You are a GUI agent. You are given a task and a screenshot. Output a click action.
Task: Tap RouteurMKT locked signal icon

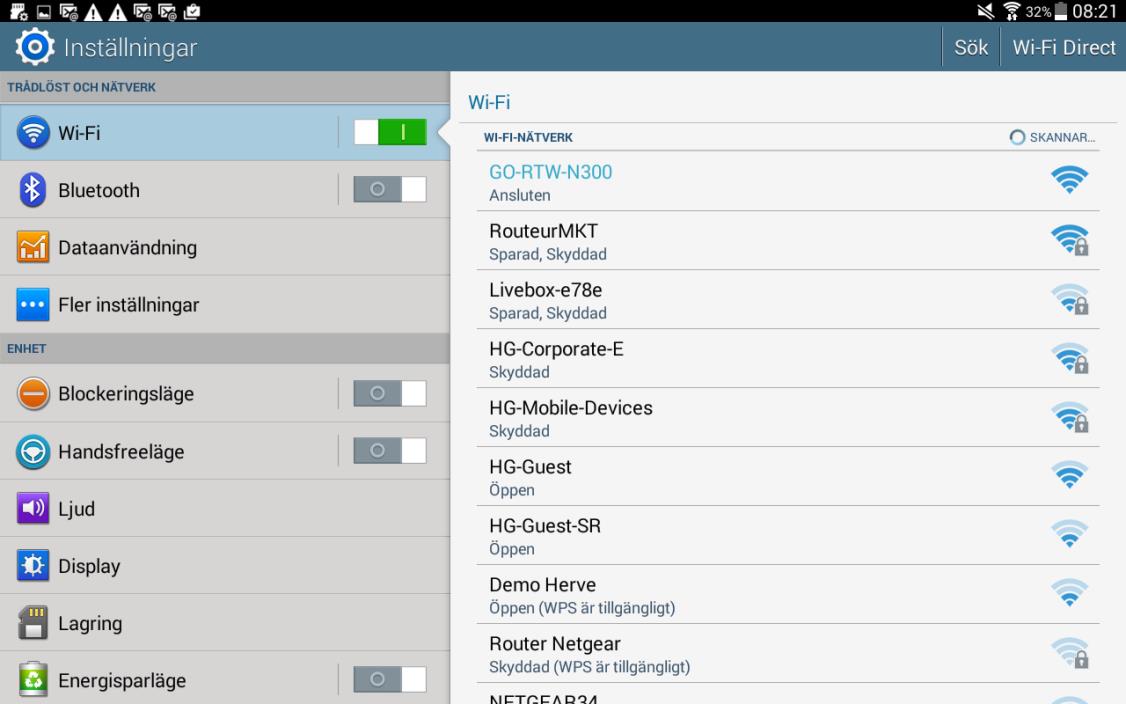1070,240
